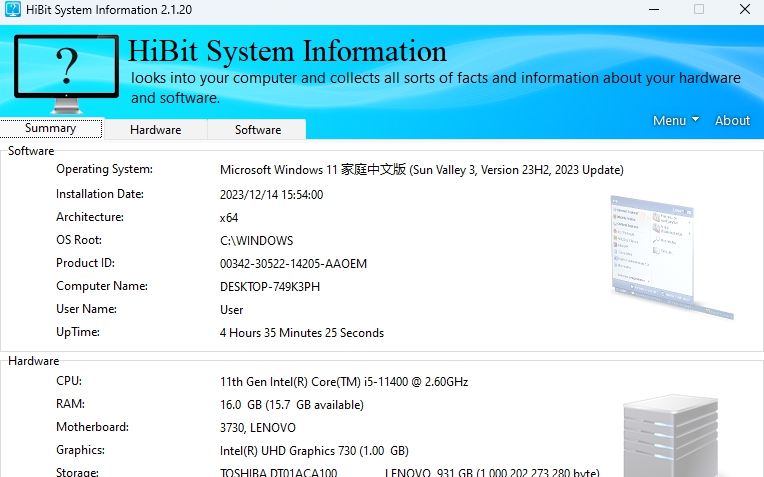The height and width of the screenshot is (477, 764).
Task: Switch to the Software tab
Action: pos(258,129)
